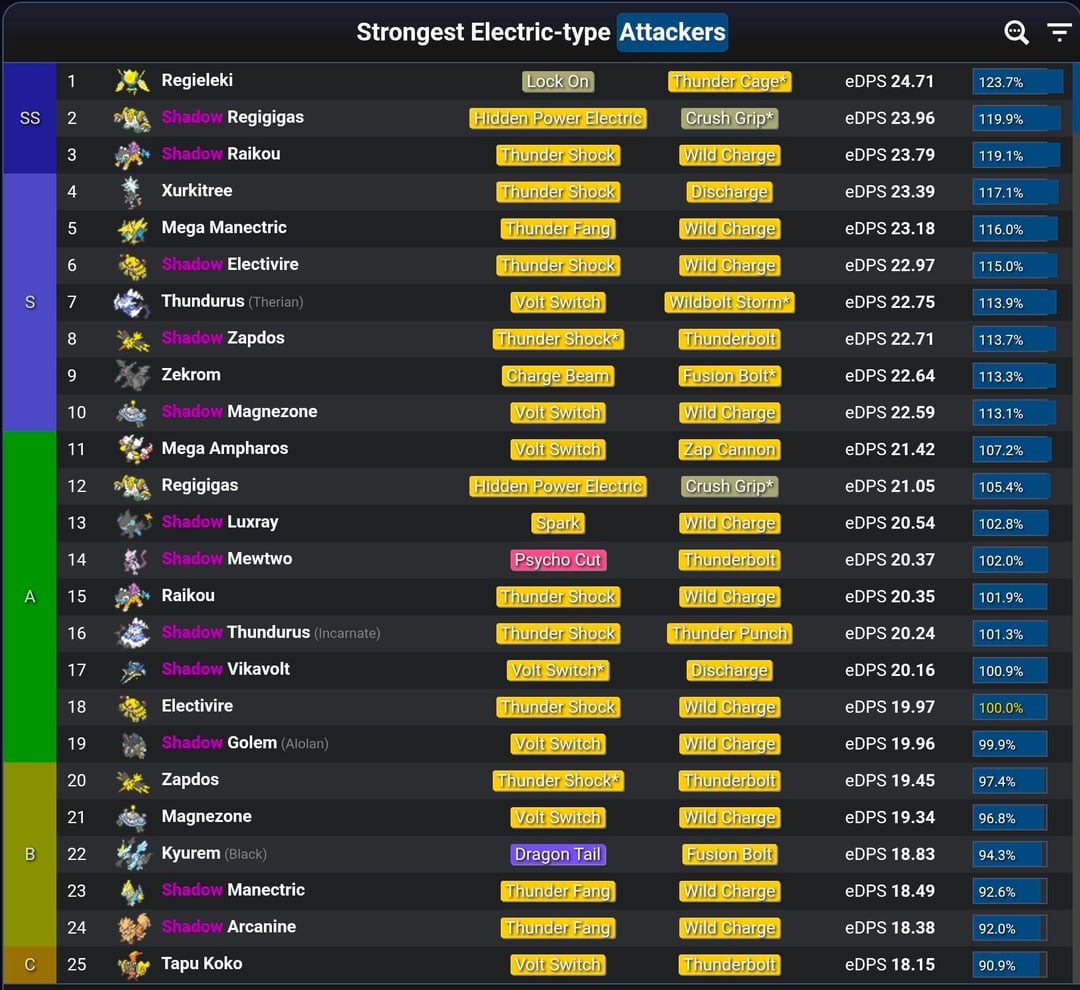Click the Zekrom sprite icon

132,375
